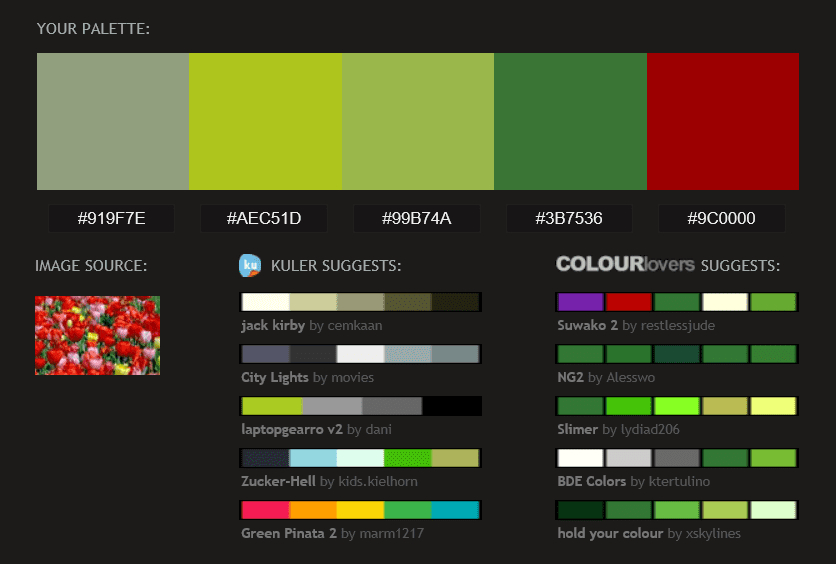Click author name lydiad206
The height and width of the screenshot is (564, 836).
tap(650, 429)
